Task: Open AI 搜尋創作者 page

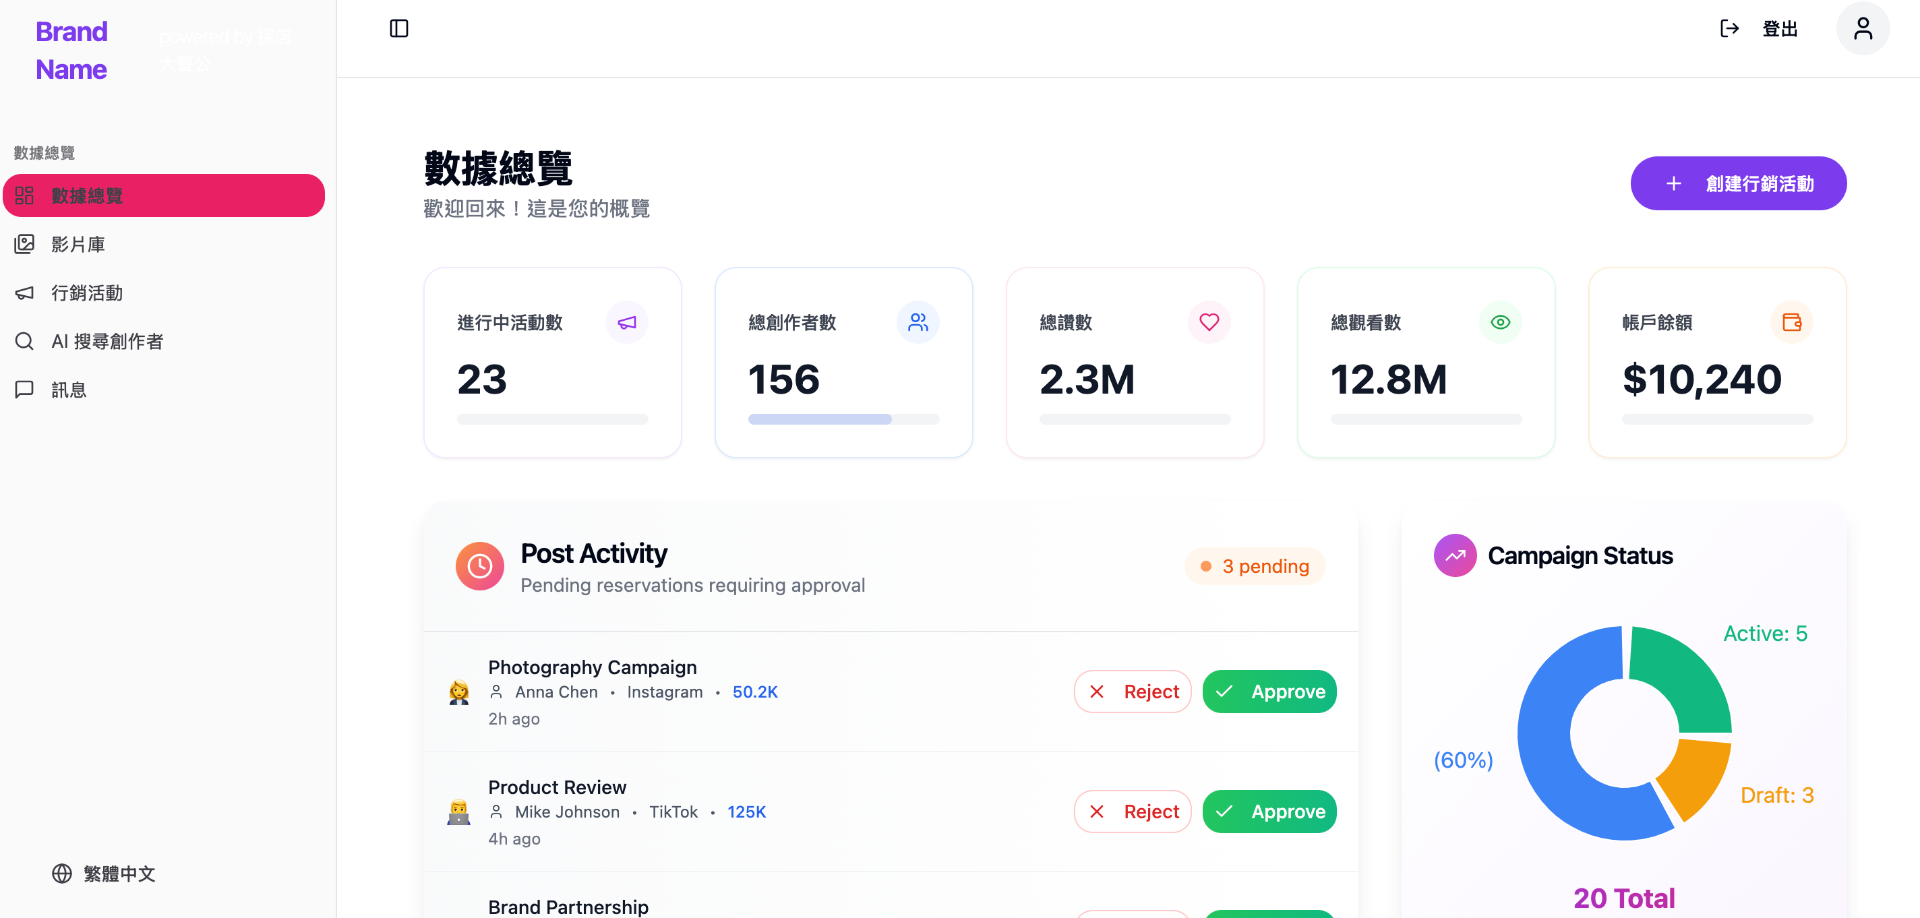Action: [x=164, y=341]
